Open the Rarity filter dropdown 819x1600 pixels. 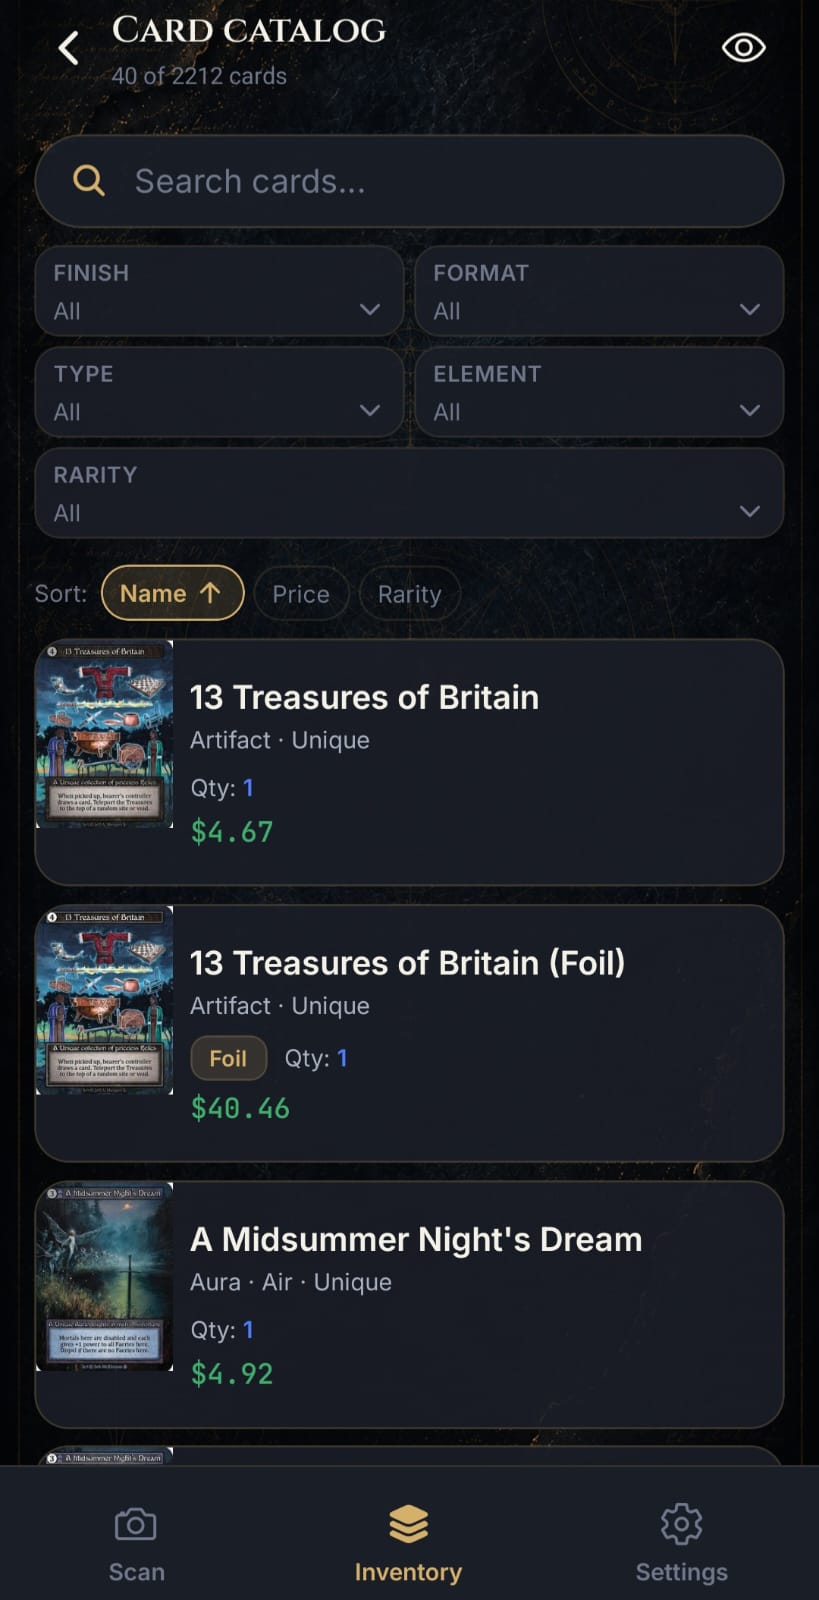409,493
